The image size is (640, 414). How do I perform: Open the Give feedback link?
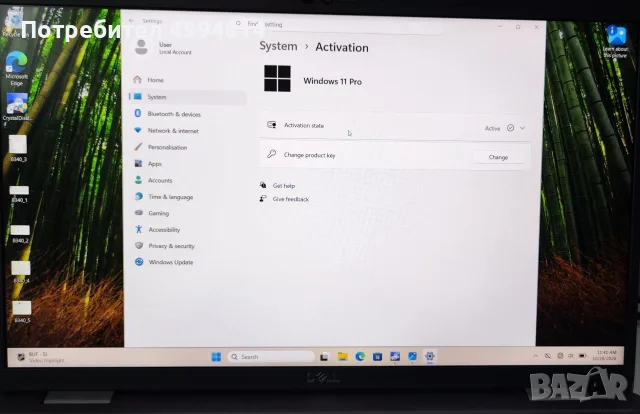[x=291, y=199]
